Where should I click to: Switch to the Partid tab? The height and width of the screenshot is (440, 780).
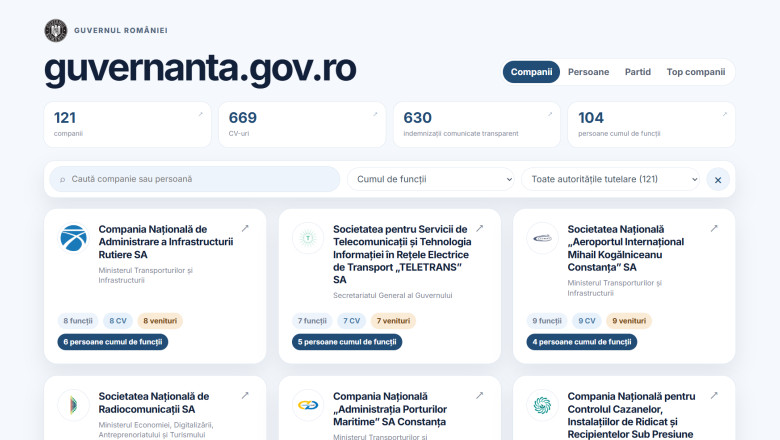click(x=638, y=72)
